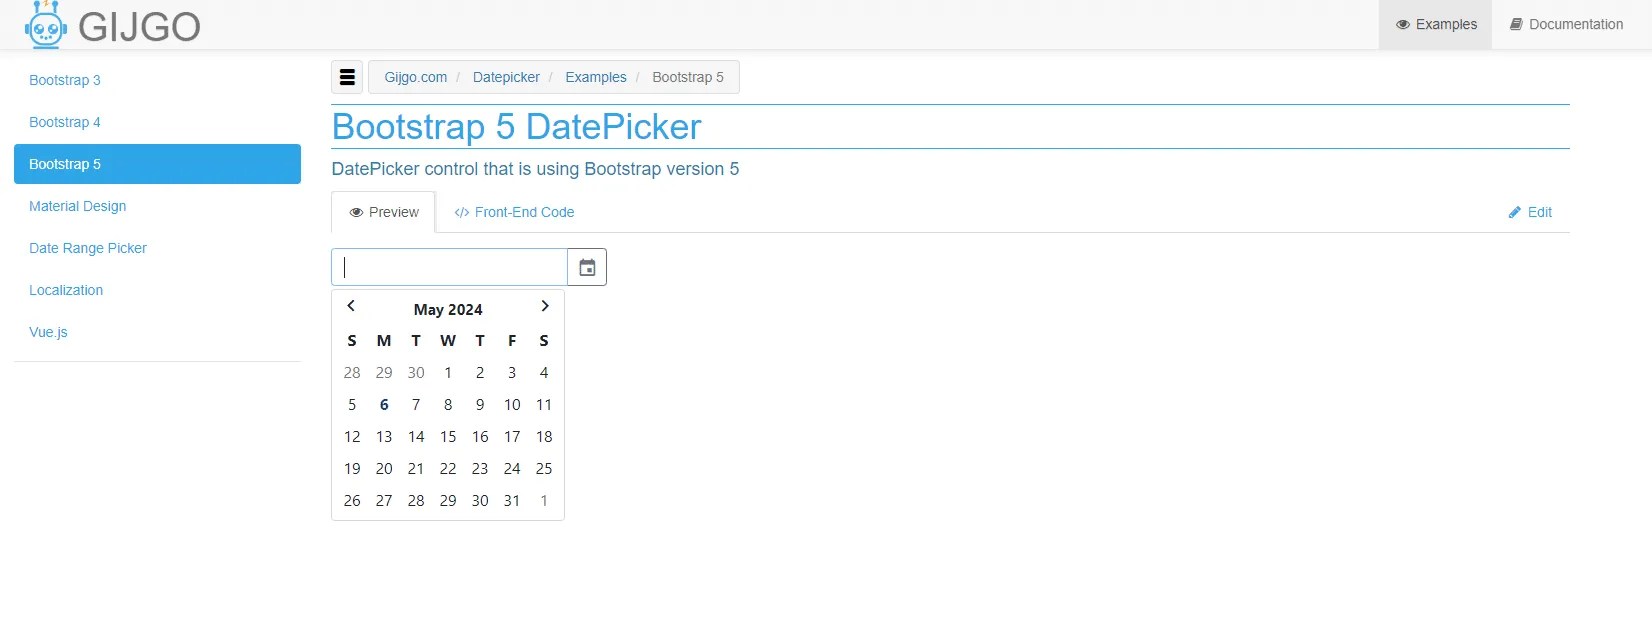Click the GIJGO robot logo
This screenshot has width=1652, height=638.
tap(46, 24)
